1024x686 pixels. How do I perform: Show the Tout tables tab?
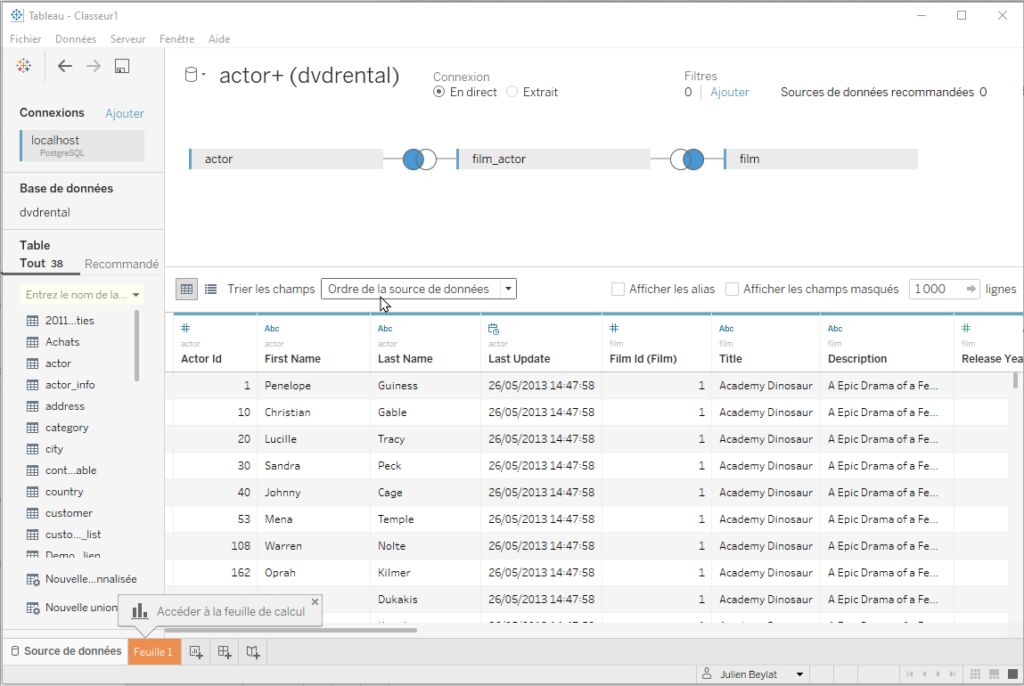[x=42, y=263]
